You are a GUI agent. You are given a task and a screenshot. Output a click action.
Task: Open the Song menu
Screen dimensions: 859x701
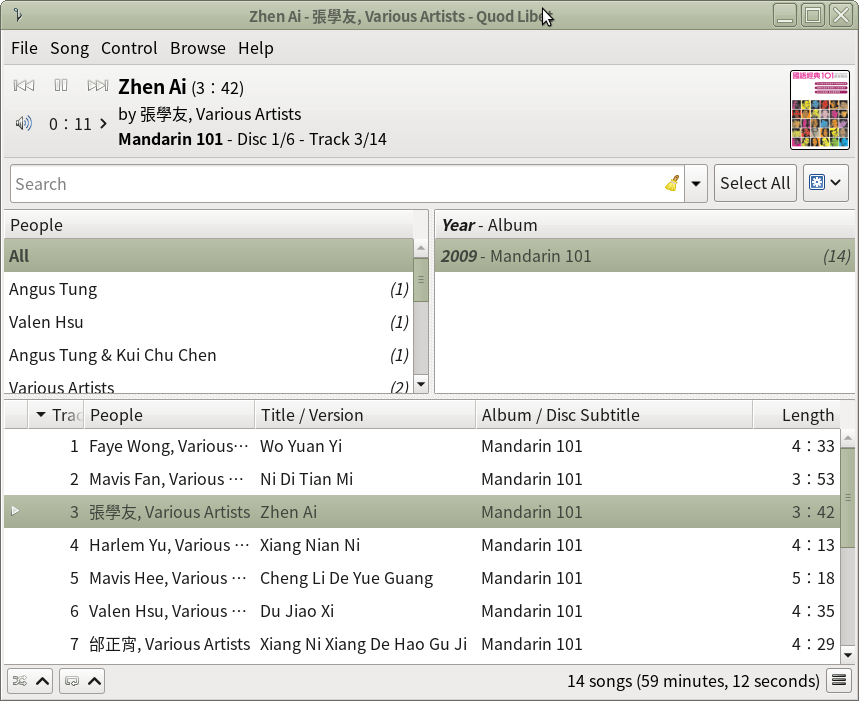click(x=69, y=48)
